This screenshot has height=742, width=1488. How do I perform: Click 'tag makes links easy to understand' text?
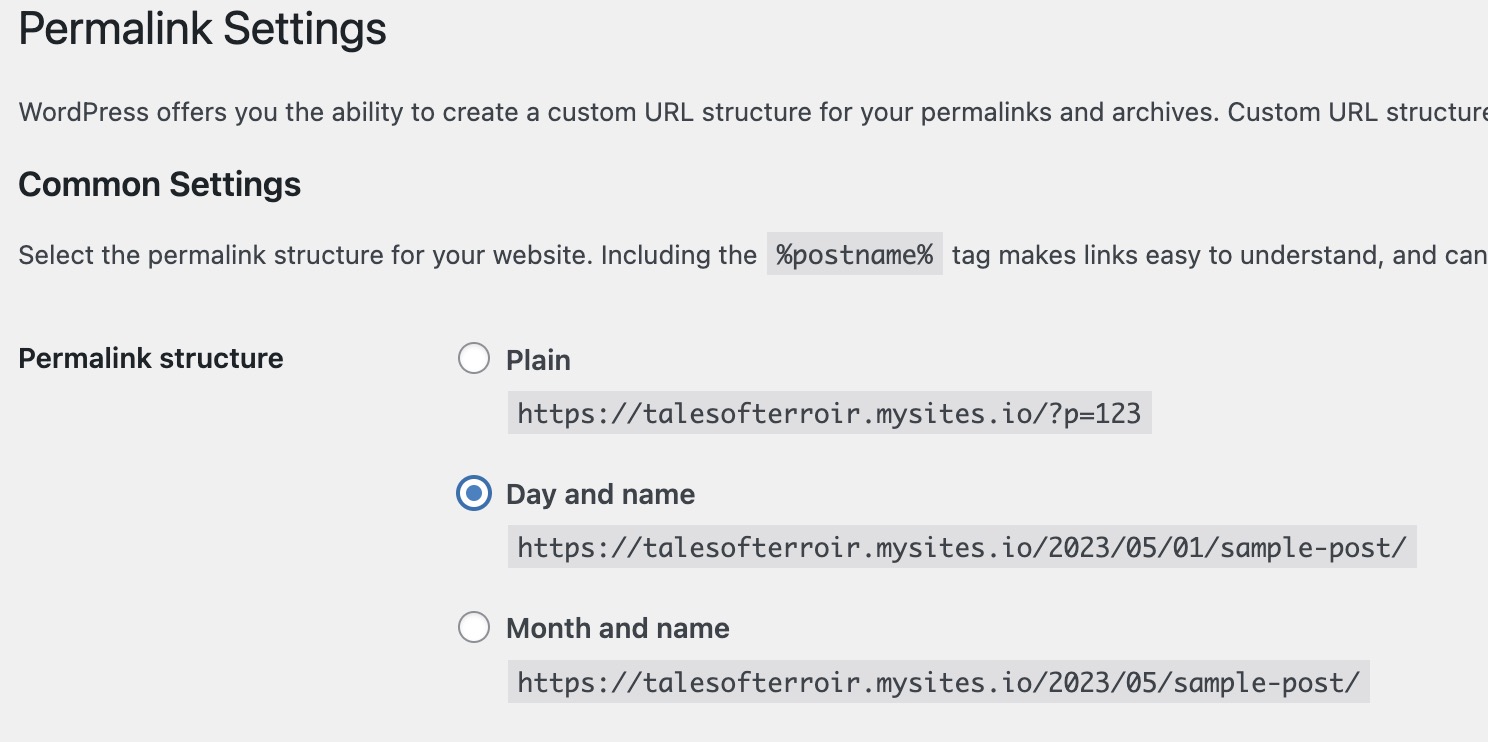(1165, 256)
